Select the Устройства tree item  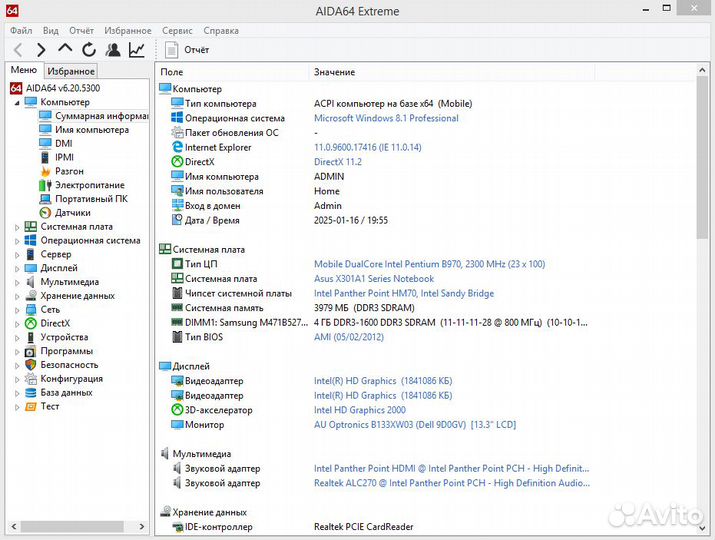64,338
